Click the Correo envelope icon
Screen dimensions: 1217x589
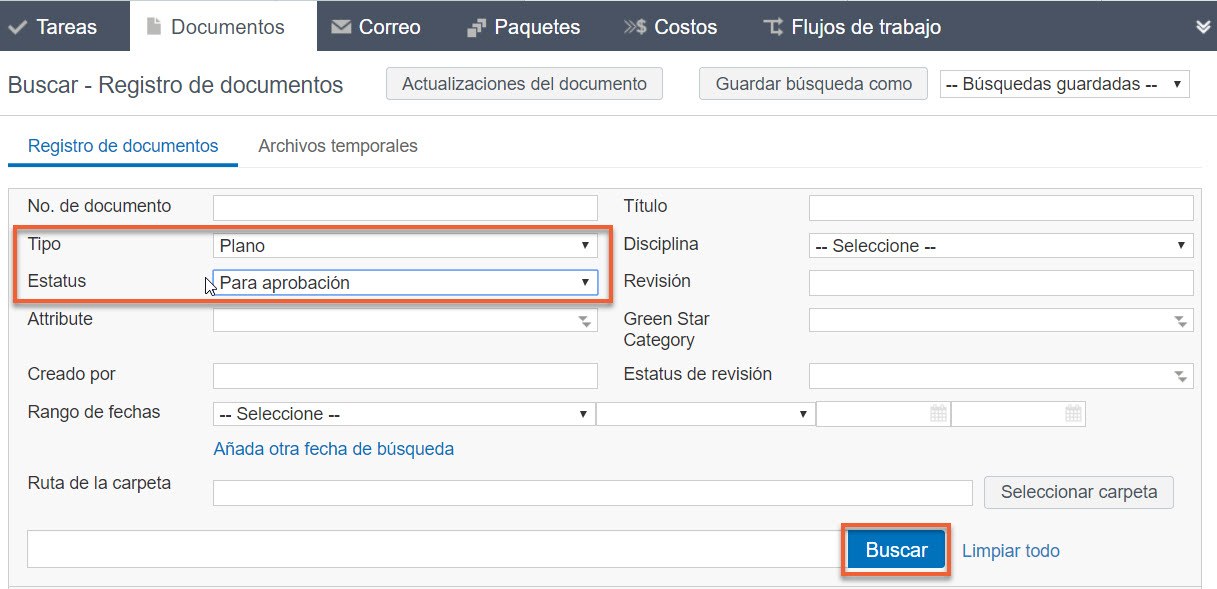point(341,27)
